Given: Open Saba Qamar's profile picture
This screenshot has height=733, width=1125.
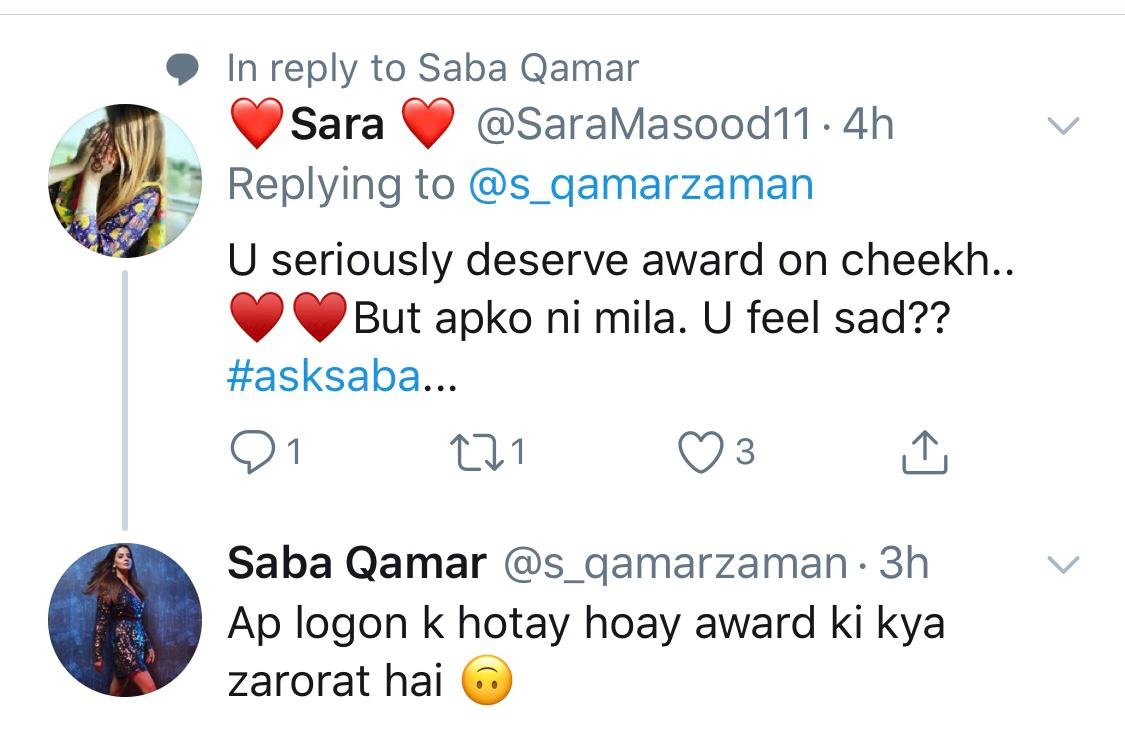Looking at the screenshot, I should coord(125,620).
